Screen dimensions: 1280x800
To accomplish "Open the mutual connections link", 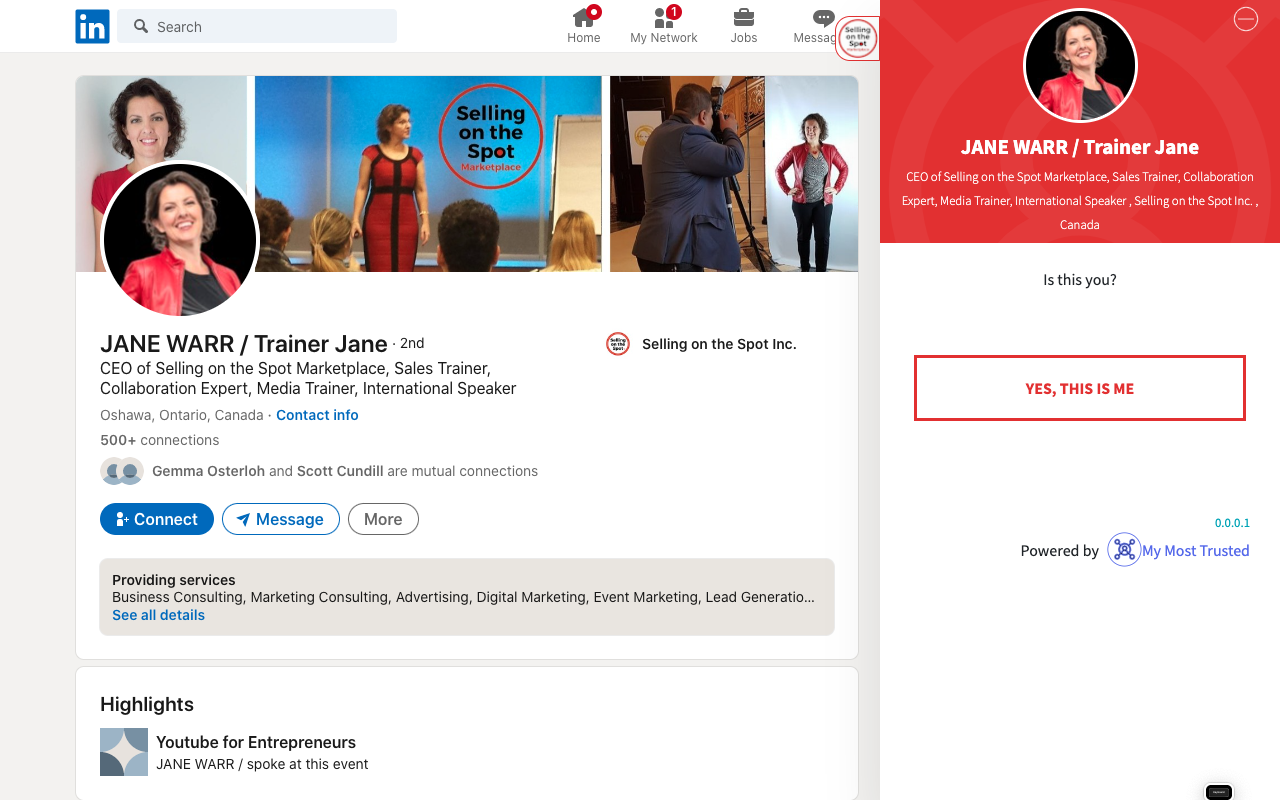I will pos(345,471).
